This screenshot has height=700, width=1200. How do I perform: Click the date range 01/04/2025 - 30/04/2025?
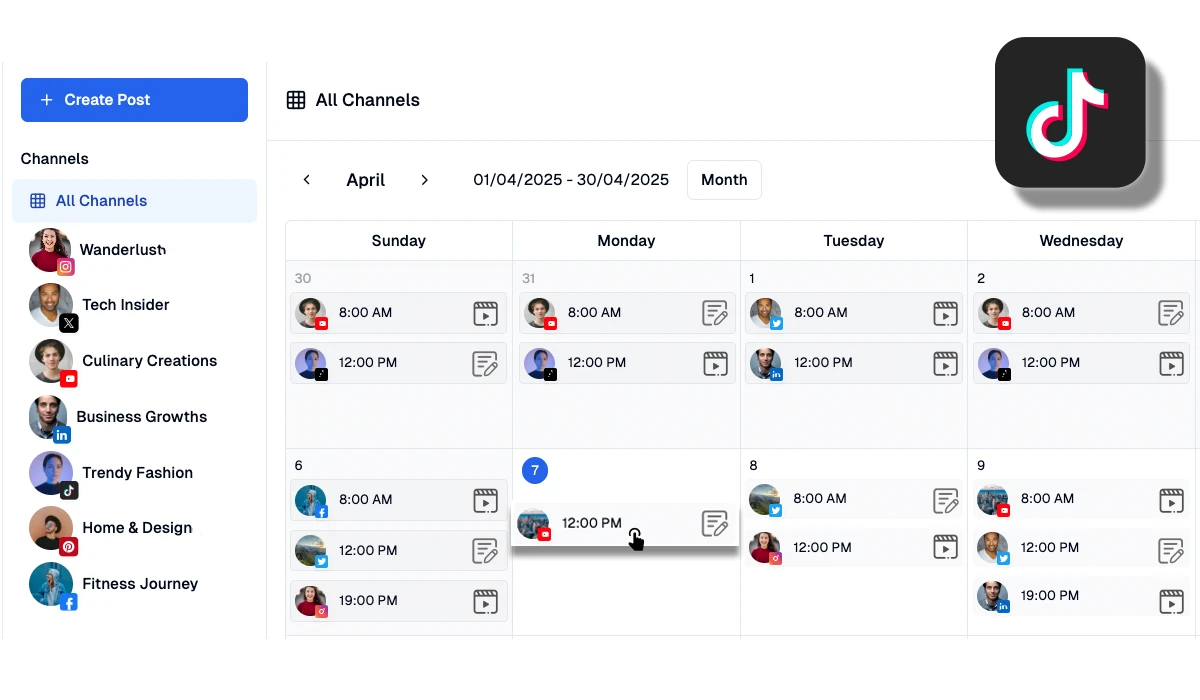571,180
